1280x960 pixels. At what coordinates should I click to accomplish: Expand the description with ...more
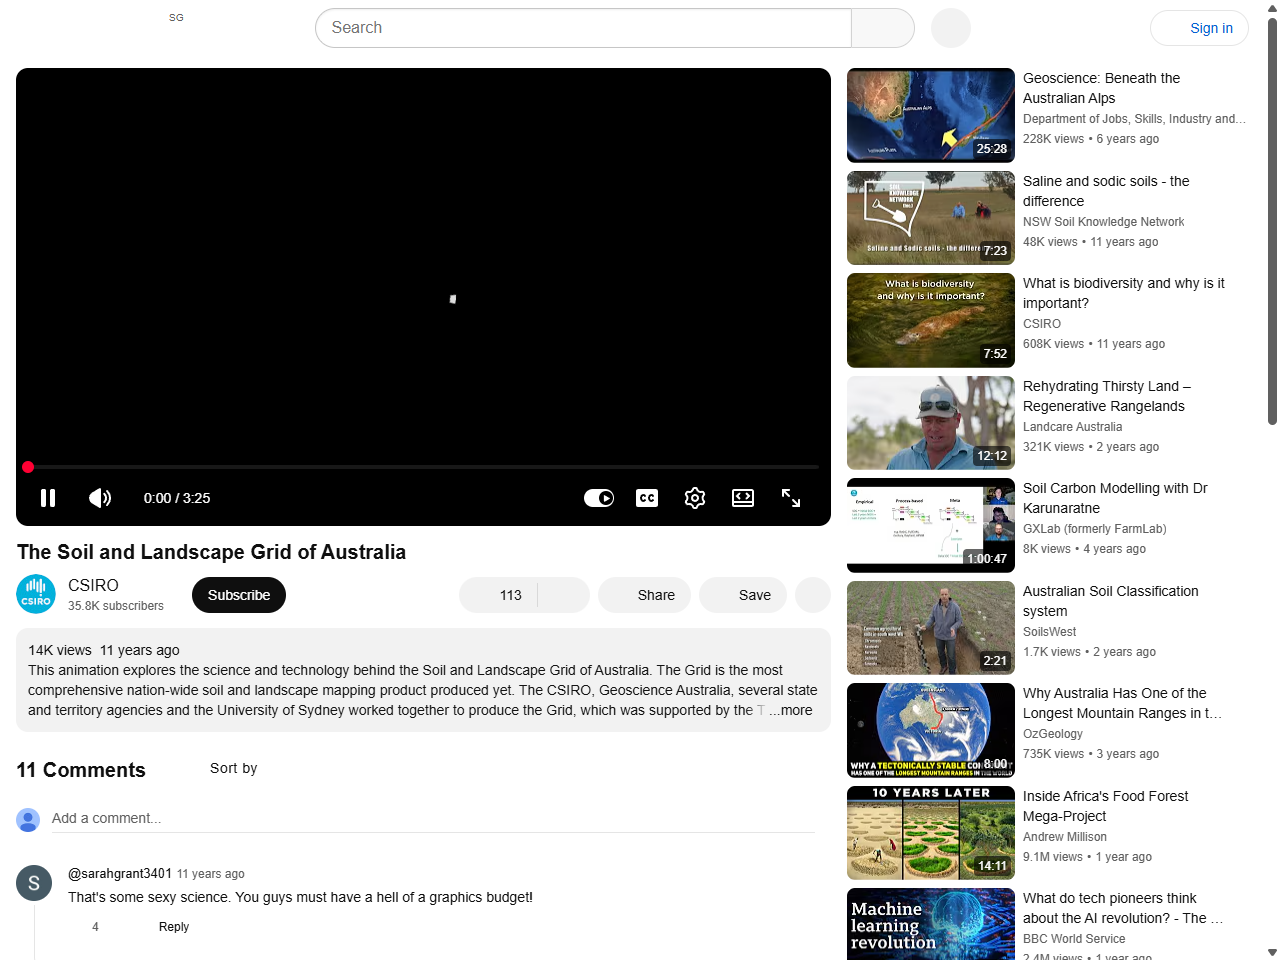click(791, 710)
